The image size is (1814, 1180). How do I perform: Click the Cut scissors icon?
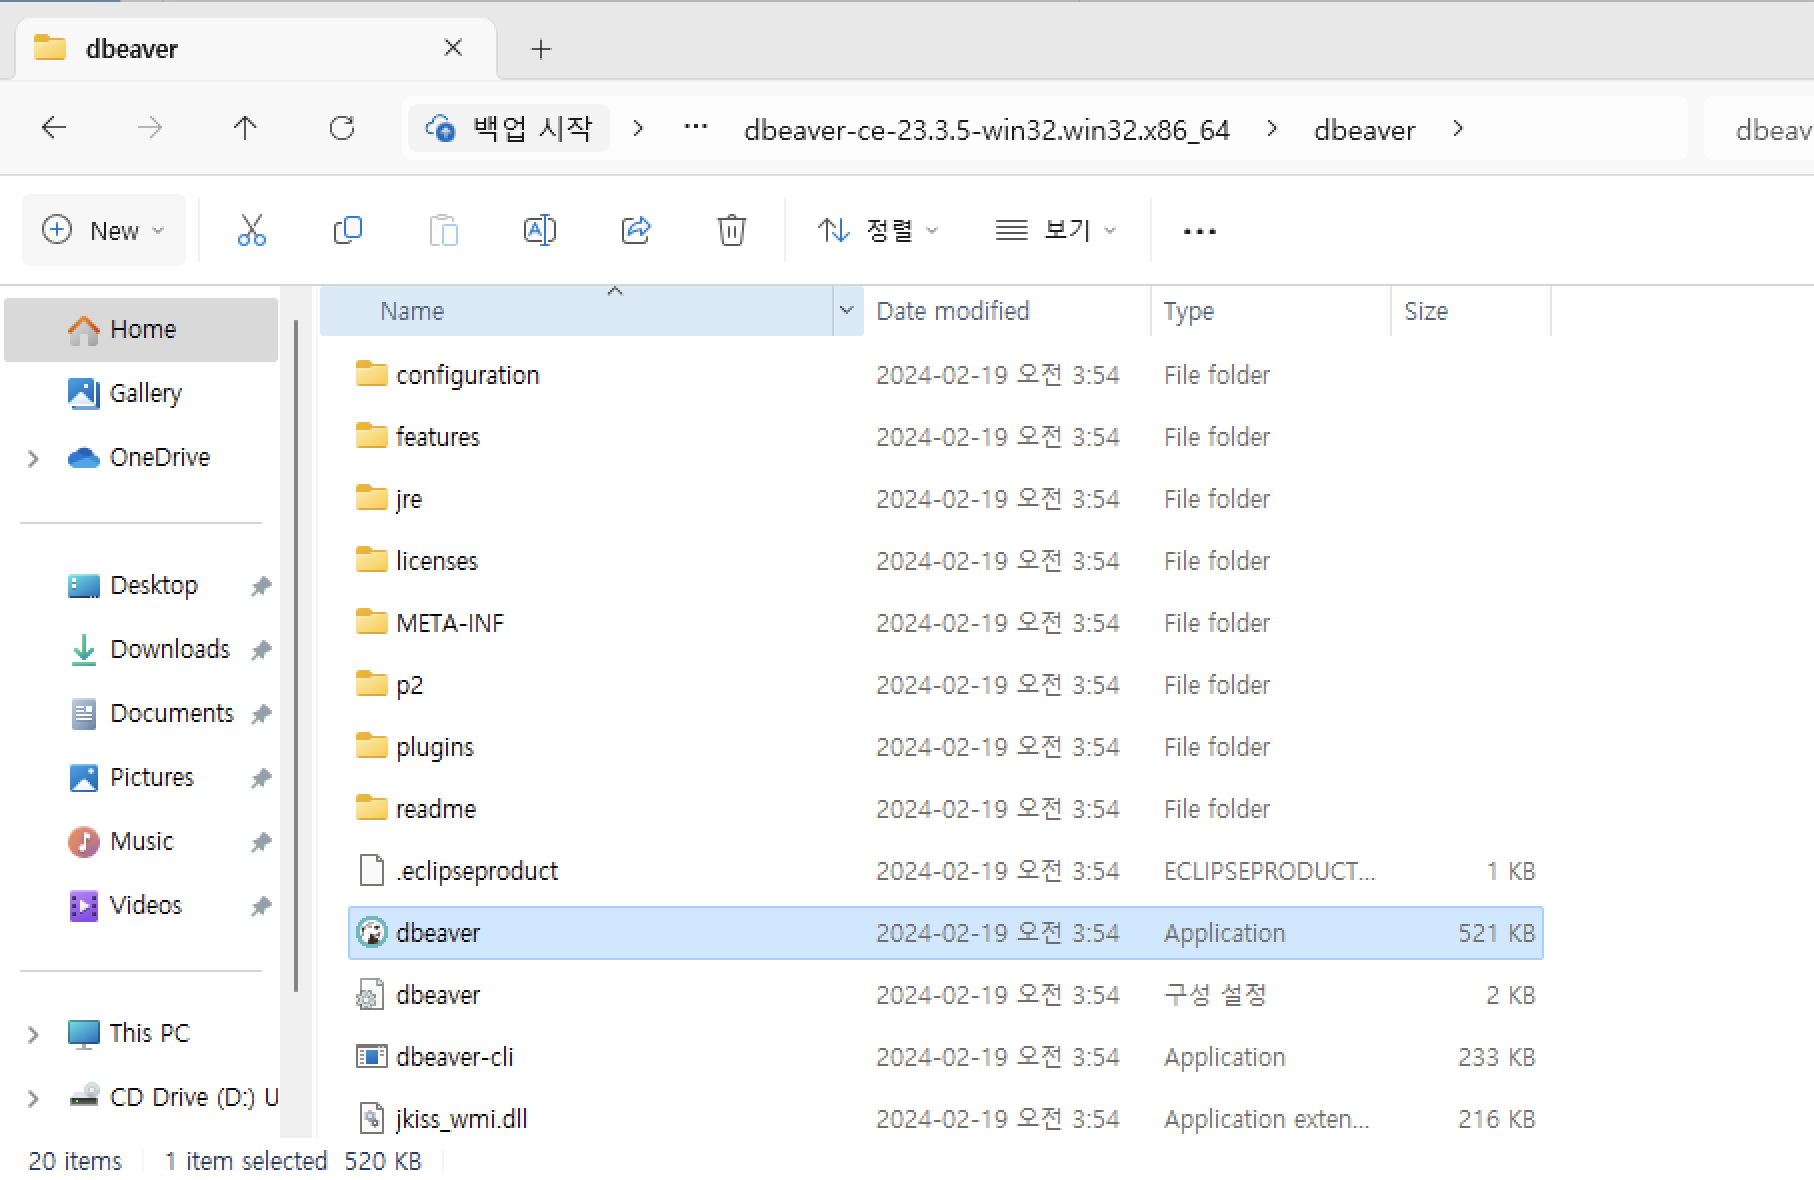pos(252,231)
